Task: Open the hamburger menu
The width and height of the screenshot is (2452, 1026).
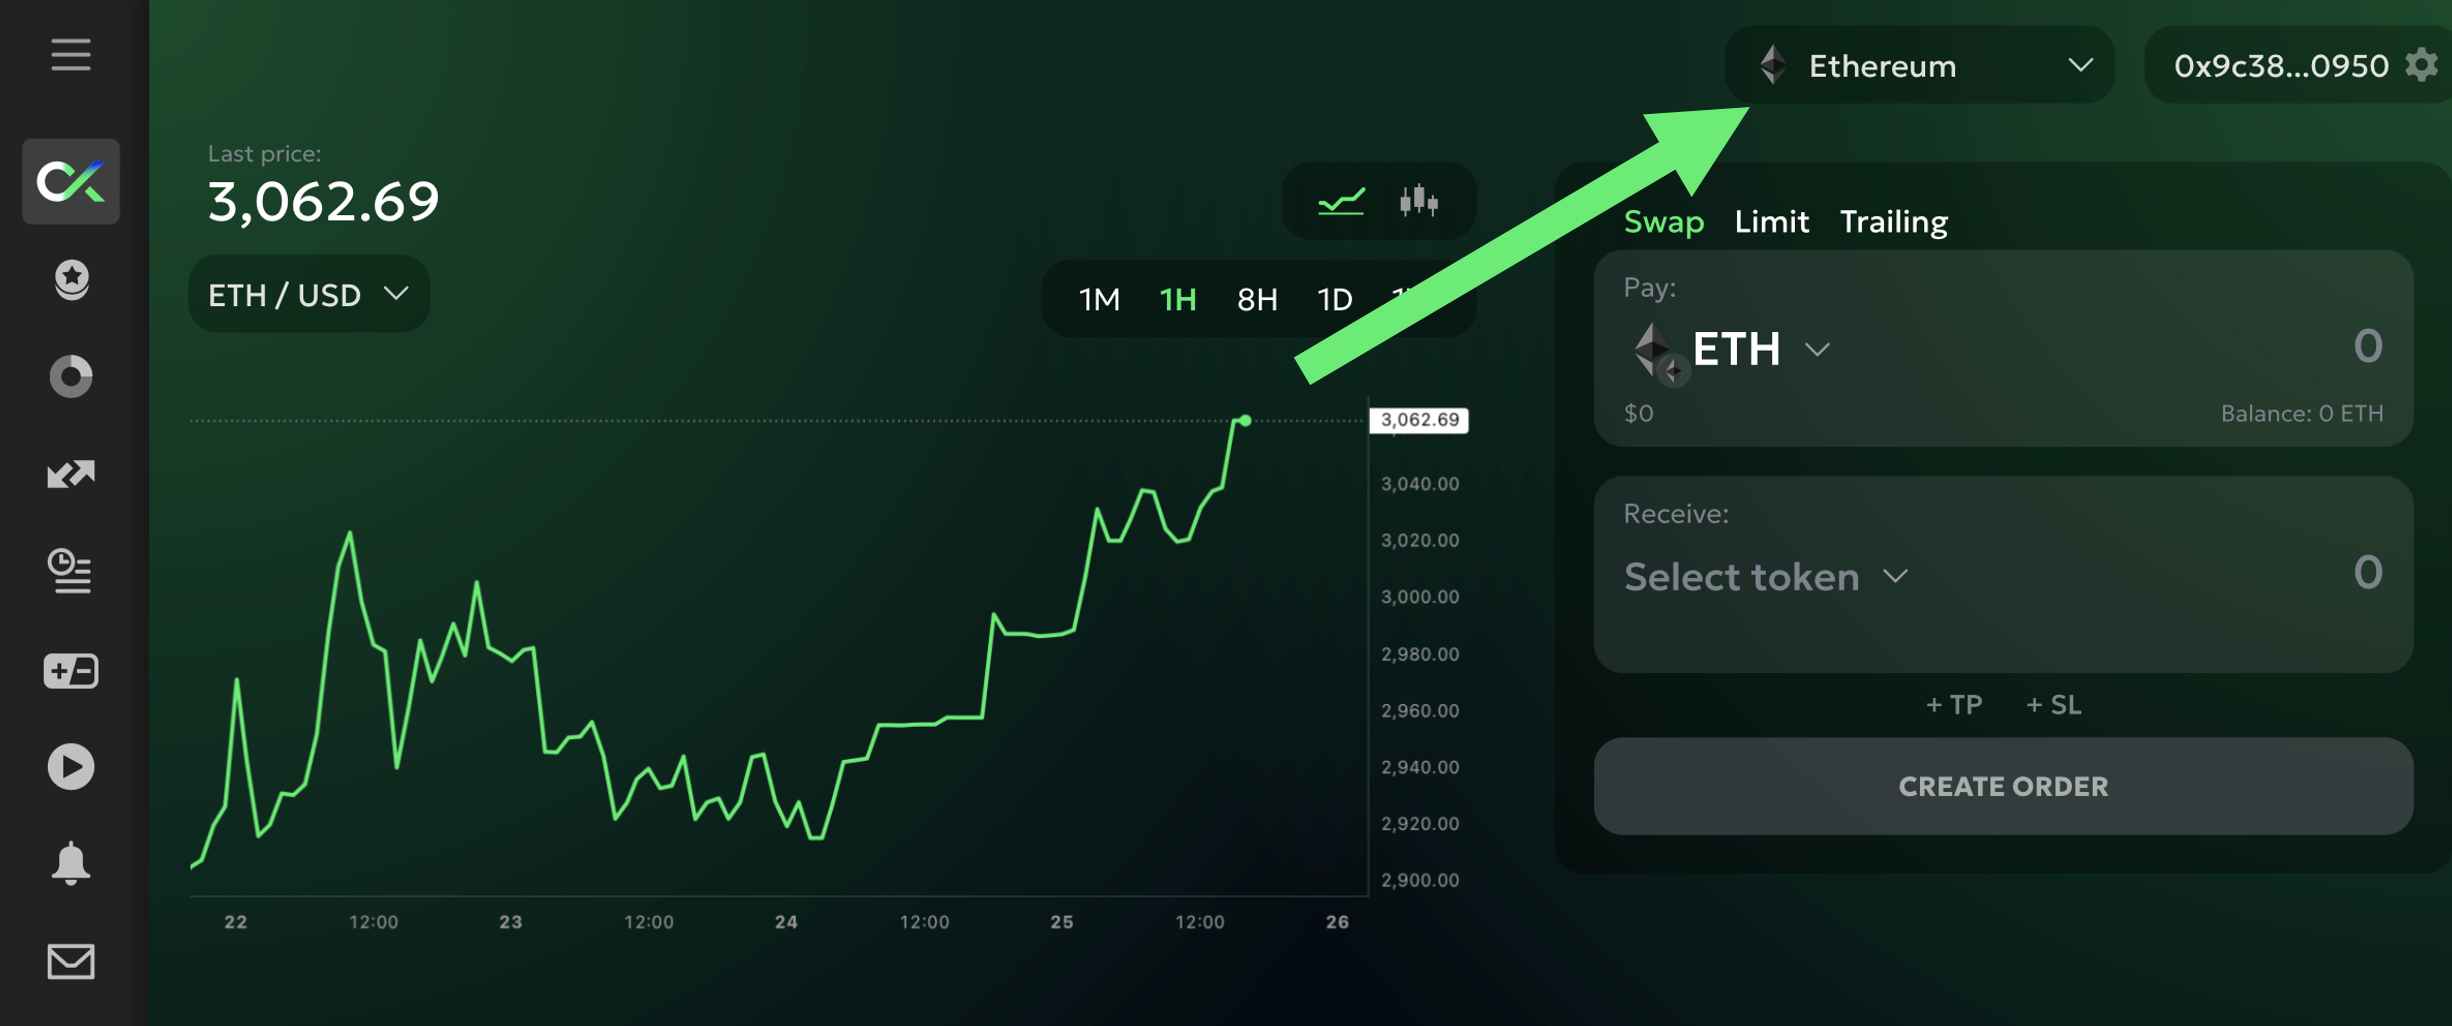Action: [x=71, y=55]
